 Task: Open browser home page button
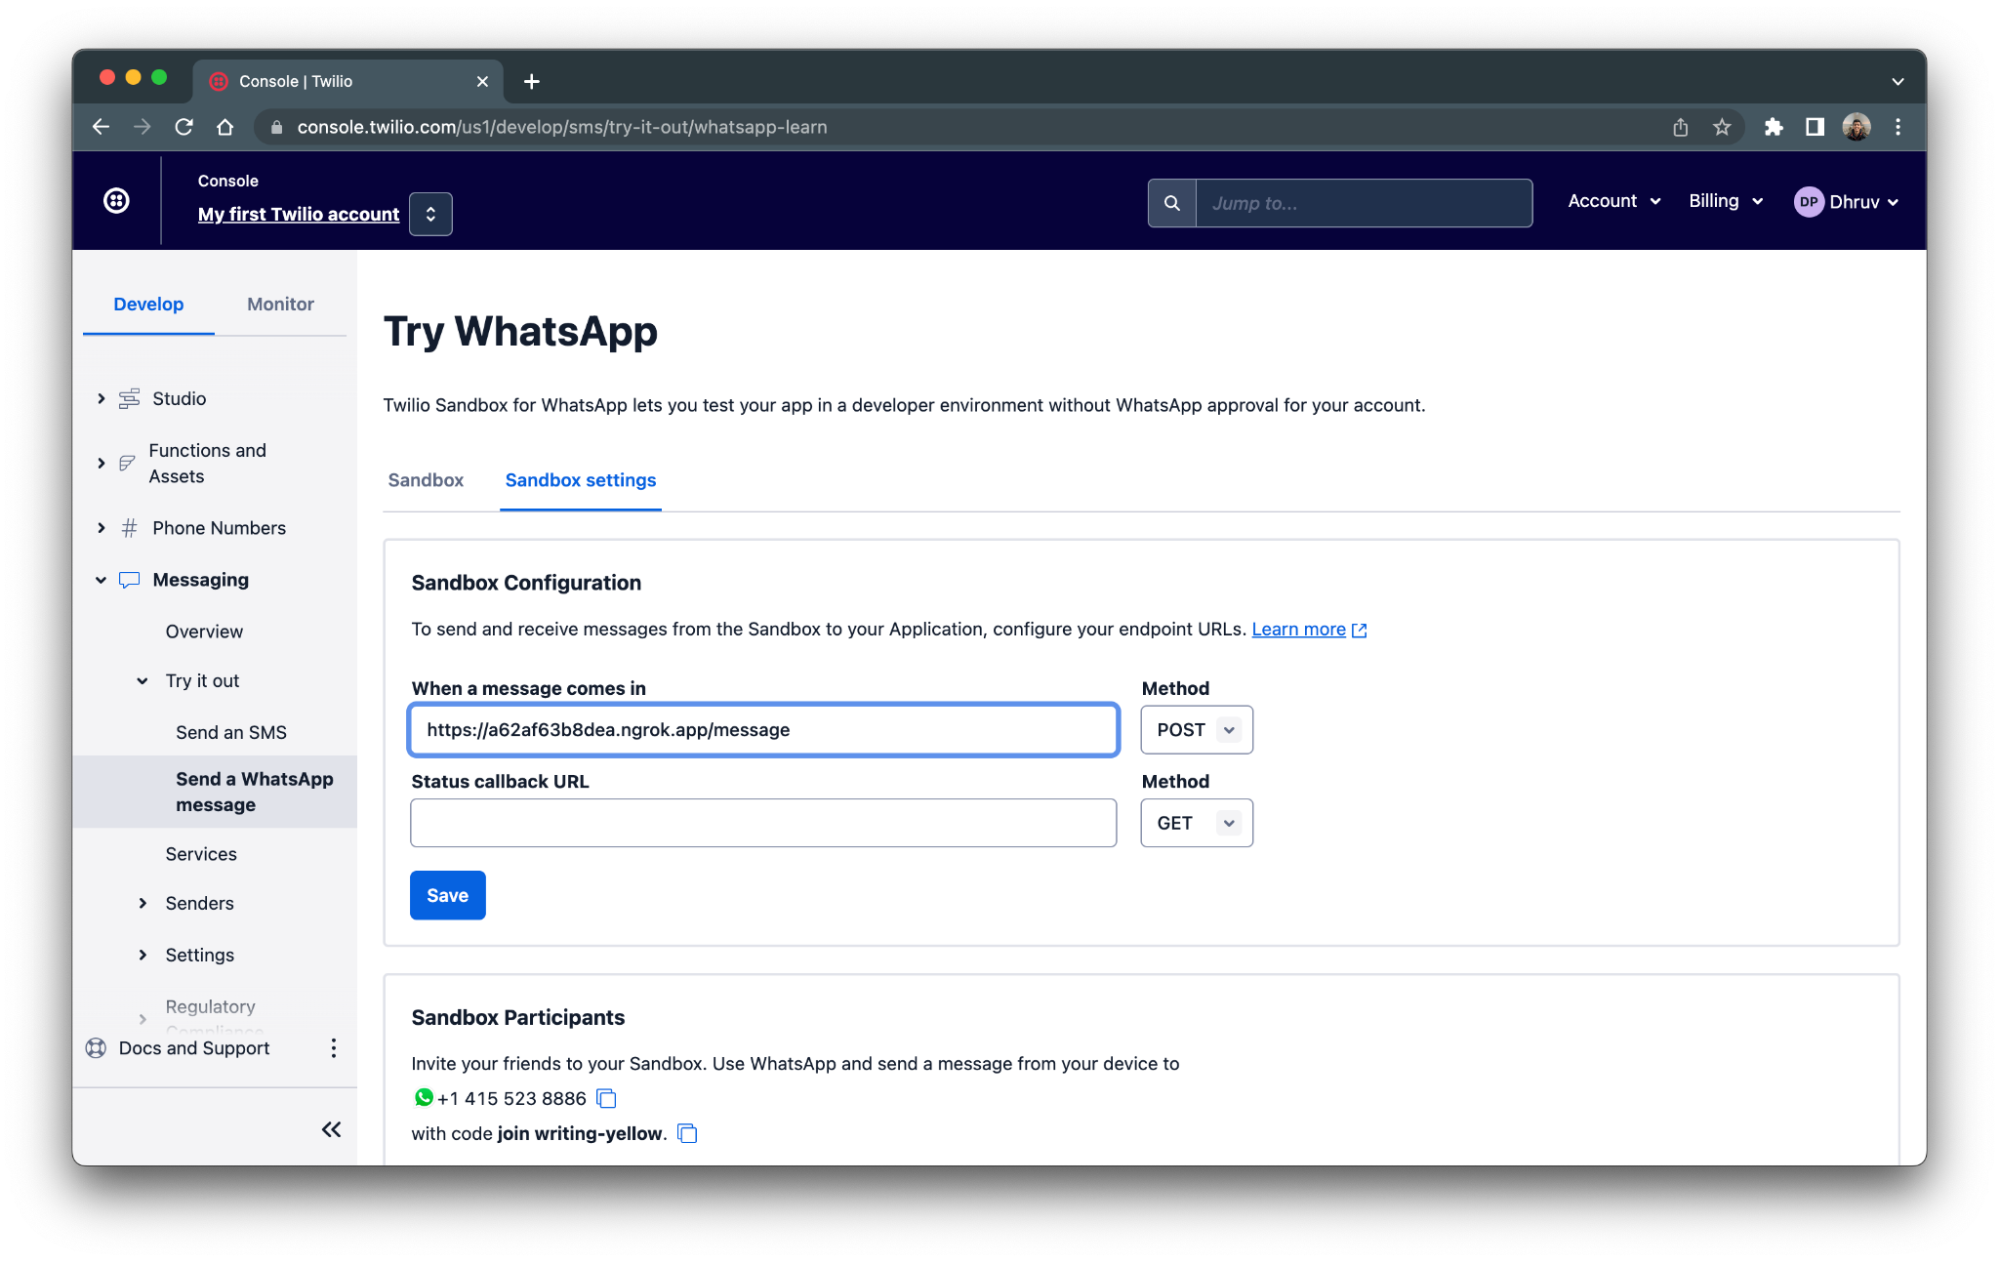[x=225, y=127]
